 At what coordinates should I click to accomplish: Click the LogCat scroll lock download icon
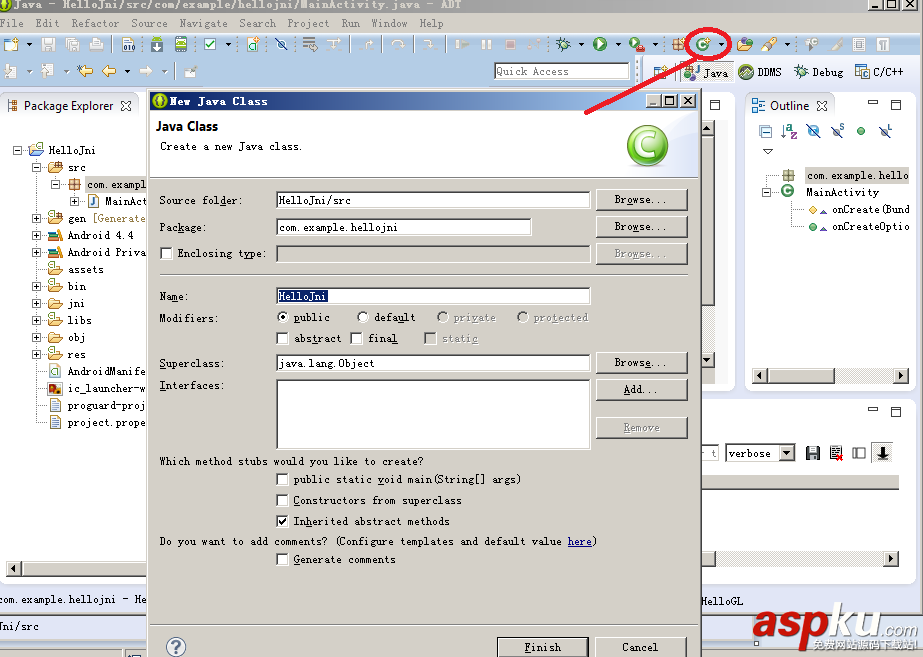(883, 453)
